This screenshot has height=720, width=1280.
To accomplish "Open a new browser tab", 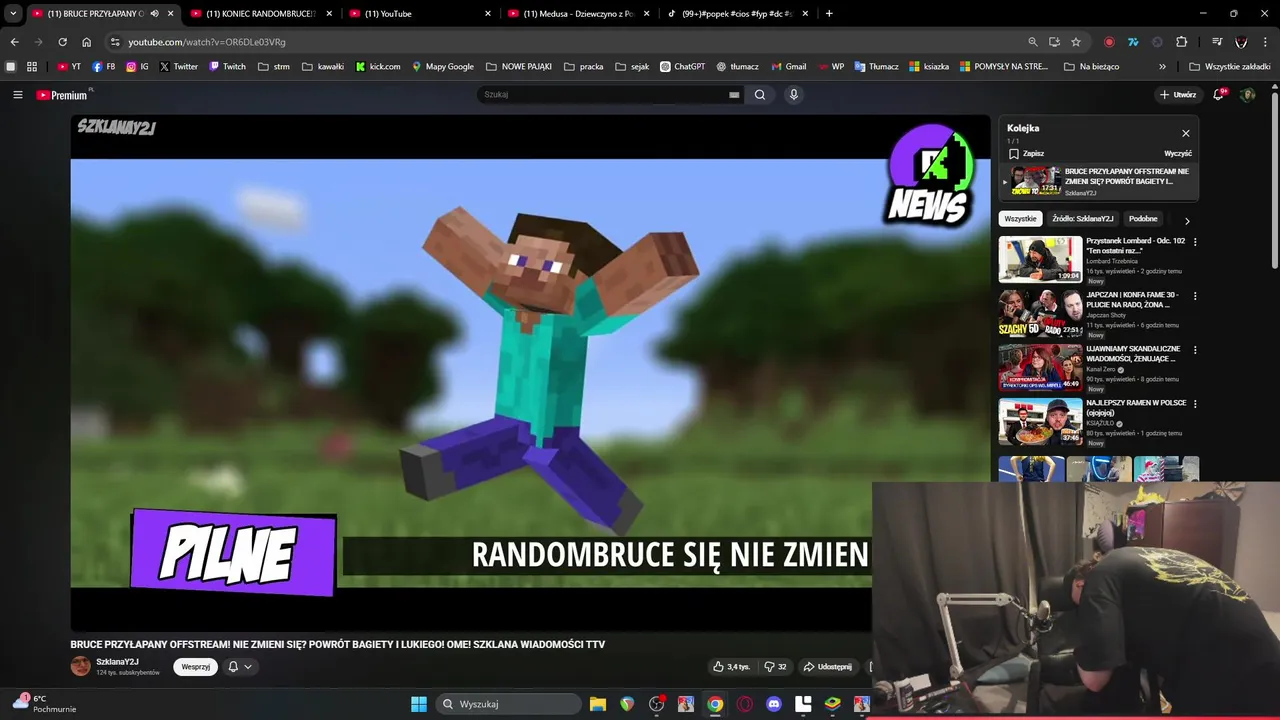I will (x=829, y=14).
